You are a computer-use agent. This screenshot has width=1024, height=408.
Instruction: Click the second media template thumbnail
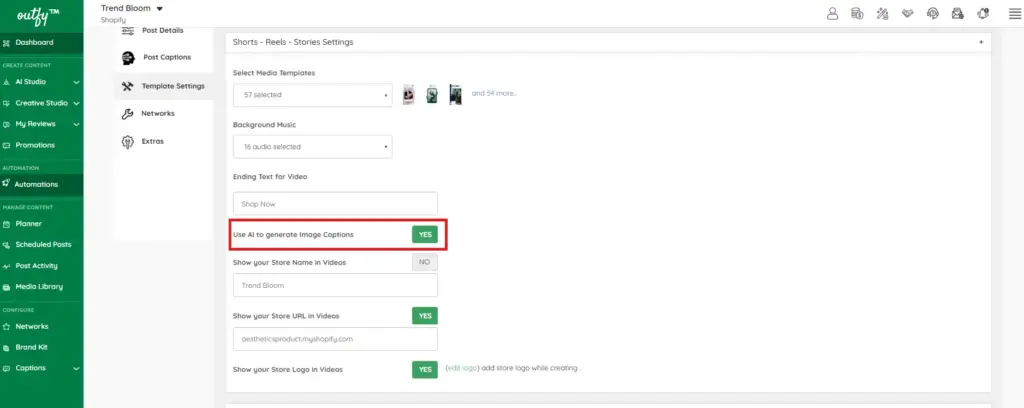432,95
